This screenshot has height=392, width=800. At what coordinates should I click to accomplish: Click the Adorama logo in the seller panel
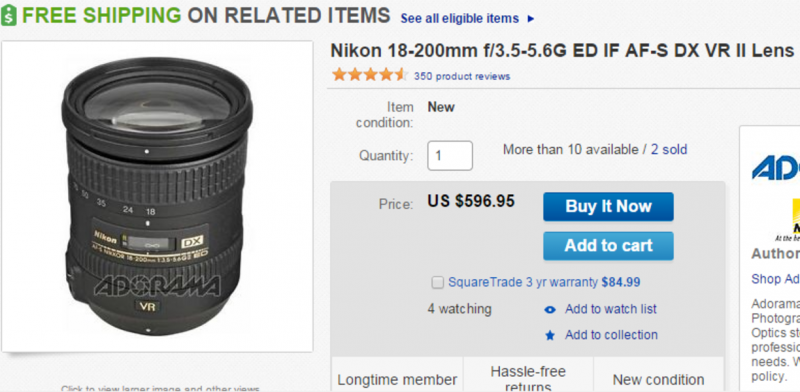[776, 167]
